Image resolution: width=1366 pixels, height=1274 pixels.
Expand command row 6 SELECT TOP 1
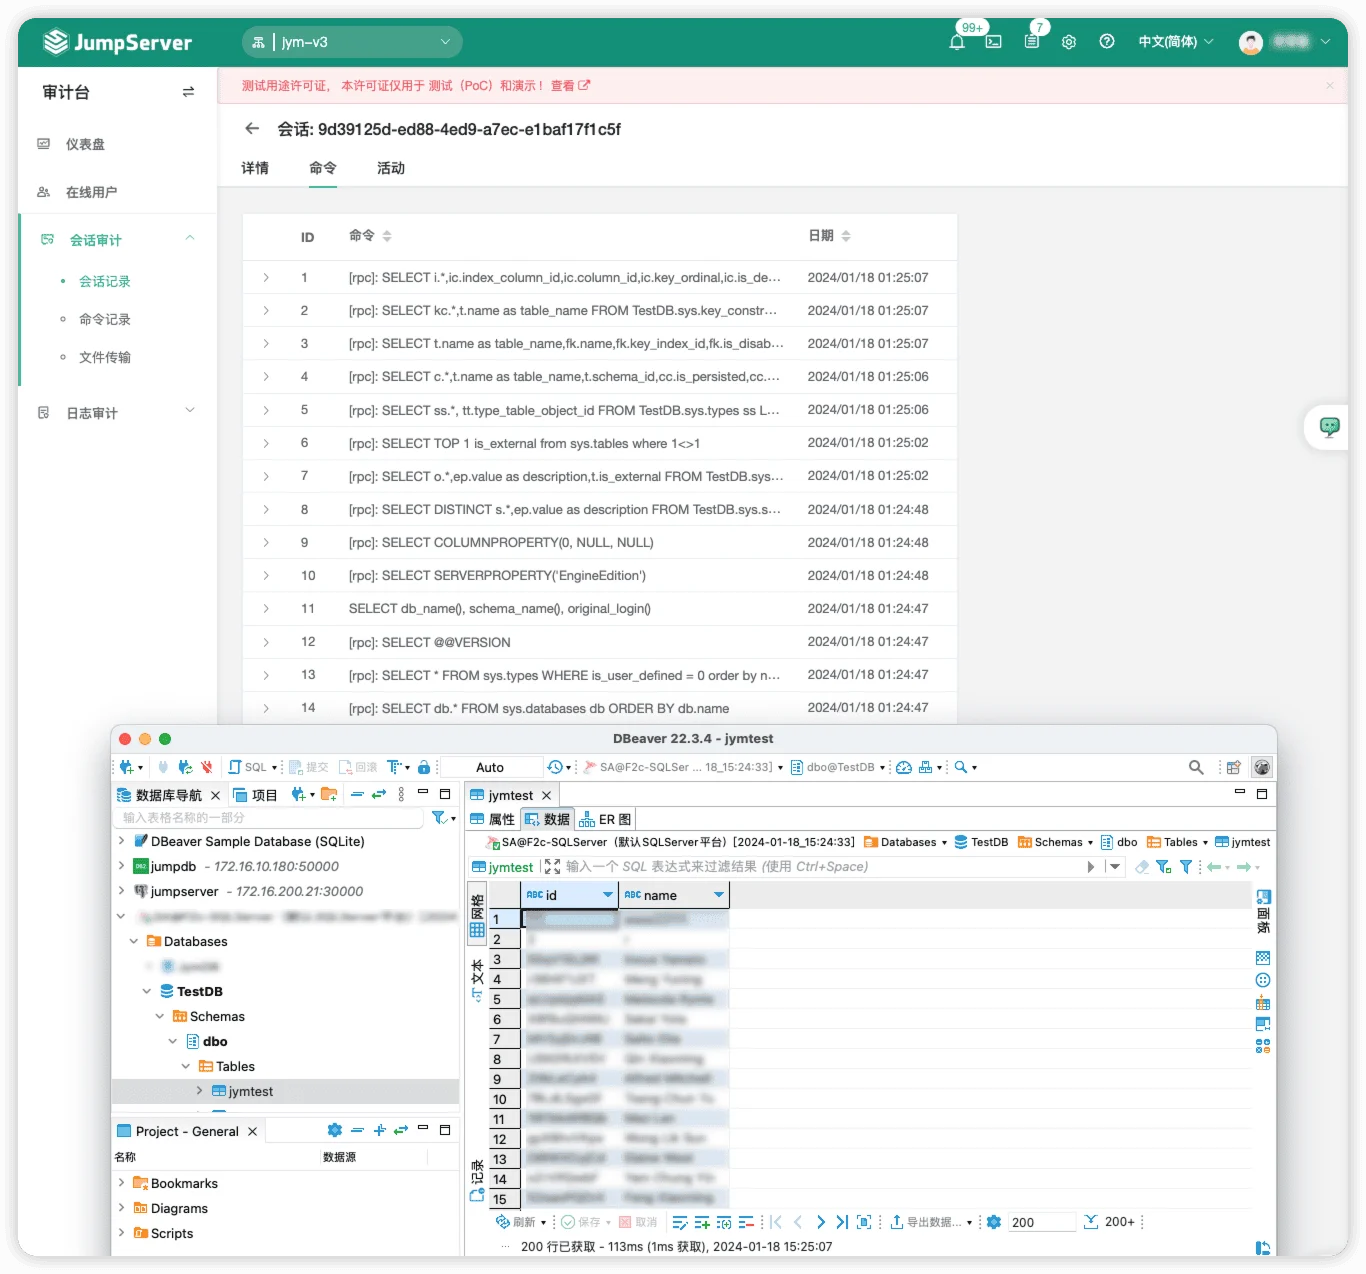click(266, 443)
